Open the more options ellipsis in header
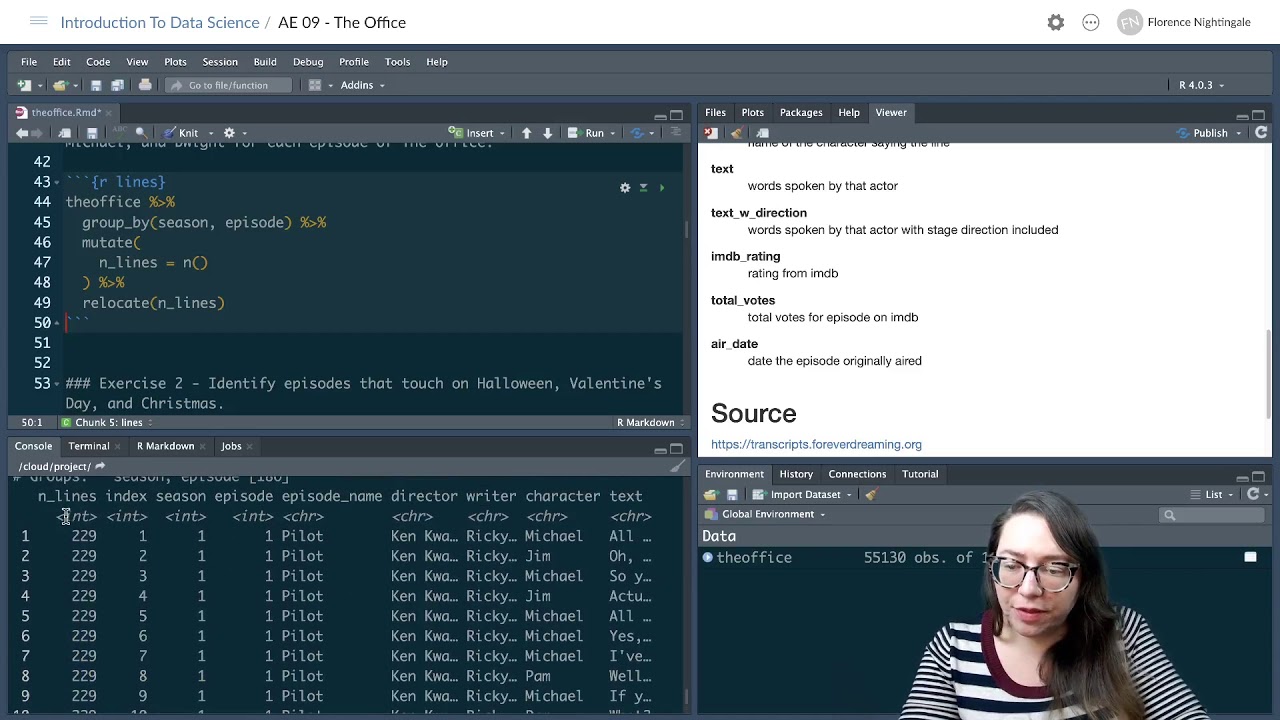1280x720 pixels. 1091,22
